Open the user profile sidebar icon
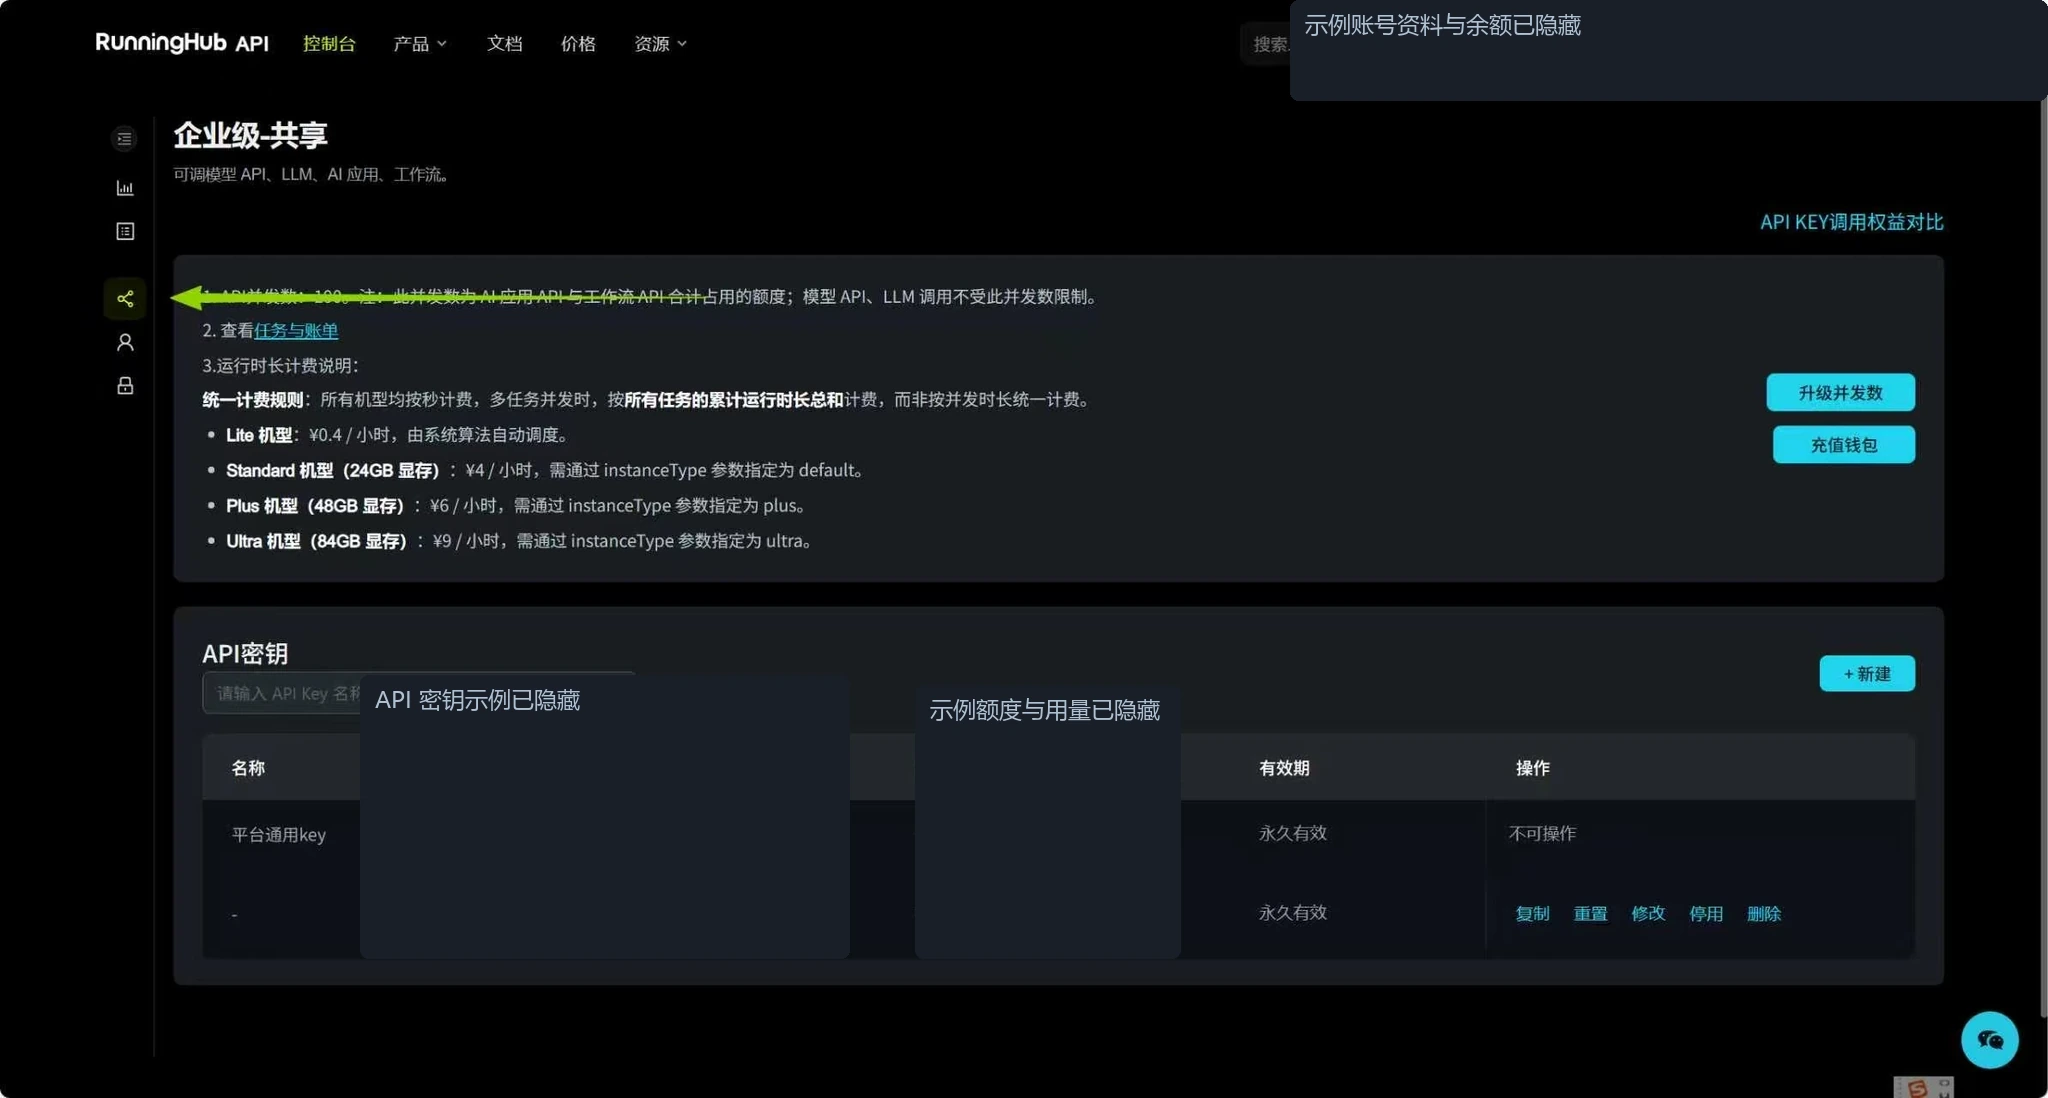Screen dimensions: 2048x1098 pos(125,342)
